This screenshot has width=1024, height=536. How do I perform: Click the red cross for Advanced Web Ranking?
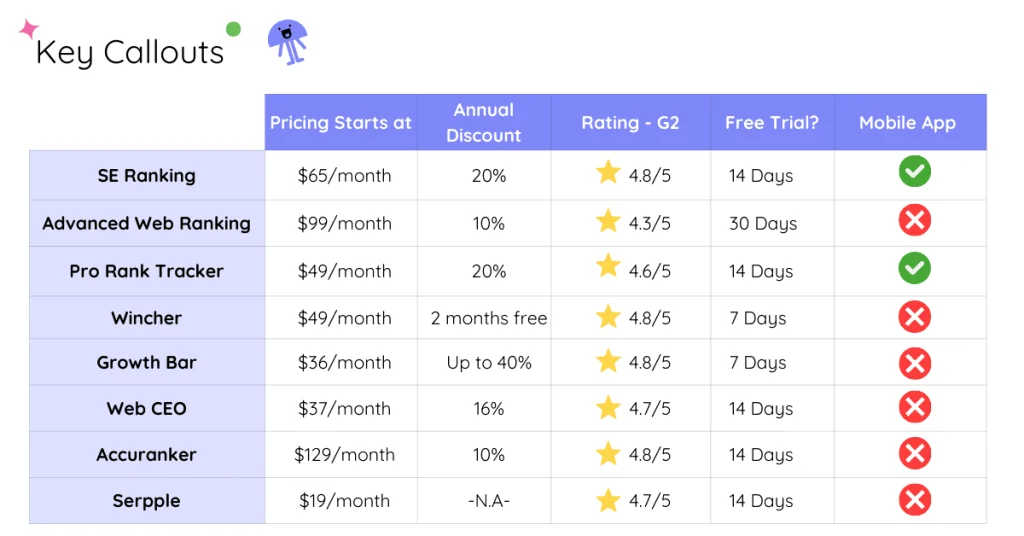click(x=914, y=221)
